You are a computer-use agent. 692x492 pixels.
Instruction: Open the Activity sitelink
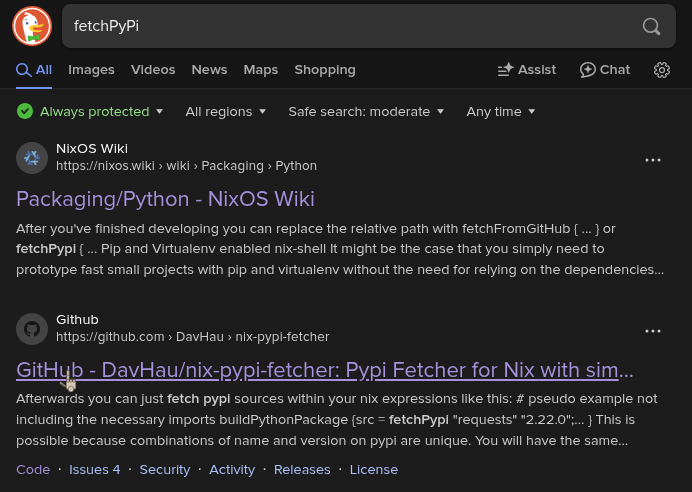click(232, 469)
